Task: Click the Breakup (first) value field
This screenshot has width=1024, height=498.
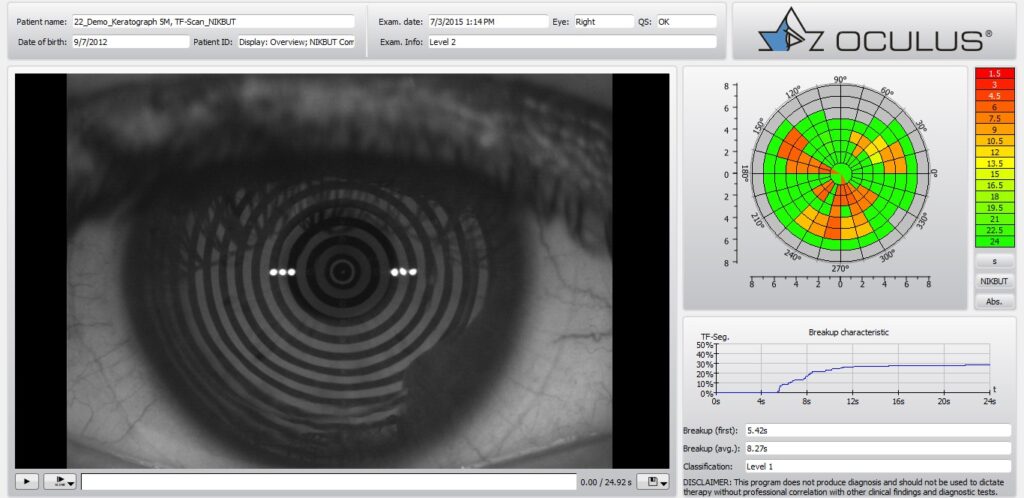Action: pos(876,430)
